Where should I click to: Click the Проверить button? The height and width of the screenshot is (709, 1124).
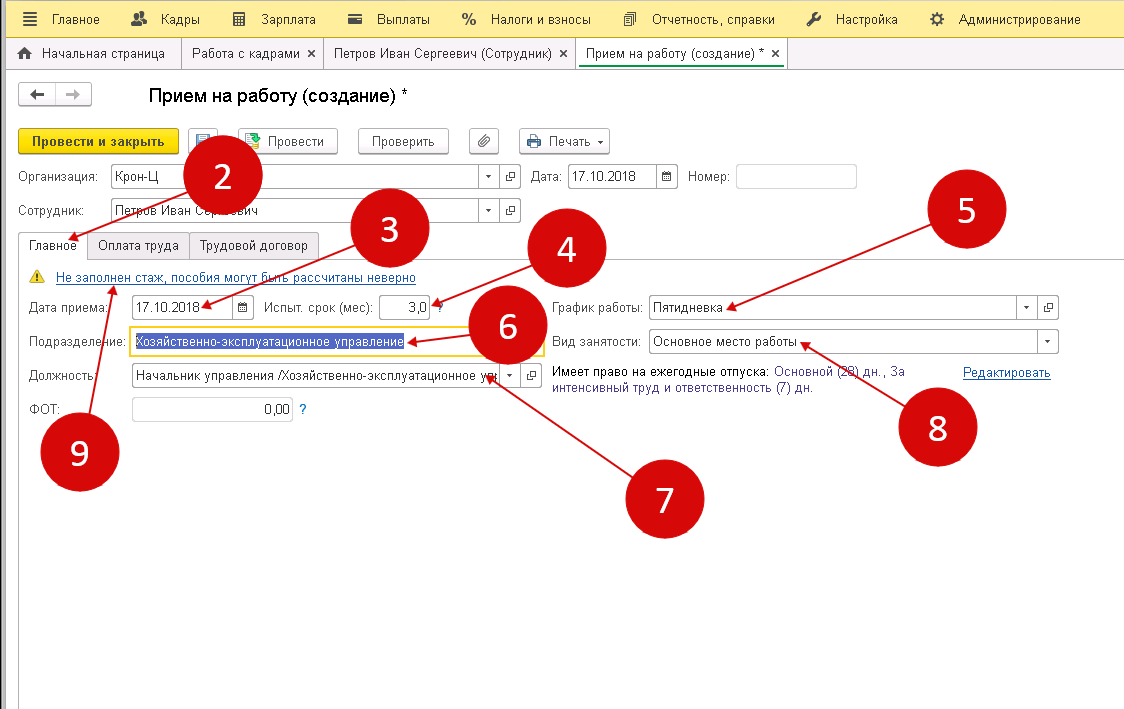tap(403, 141)
